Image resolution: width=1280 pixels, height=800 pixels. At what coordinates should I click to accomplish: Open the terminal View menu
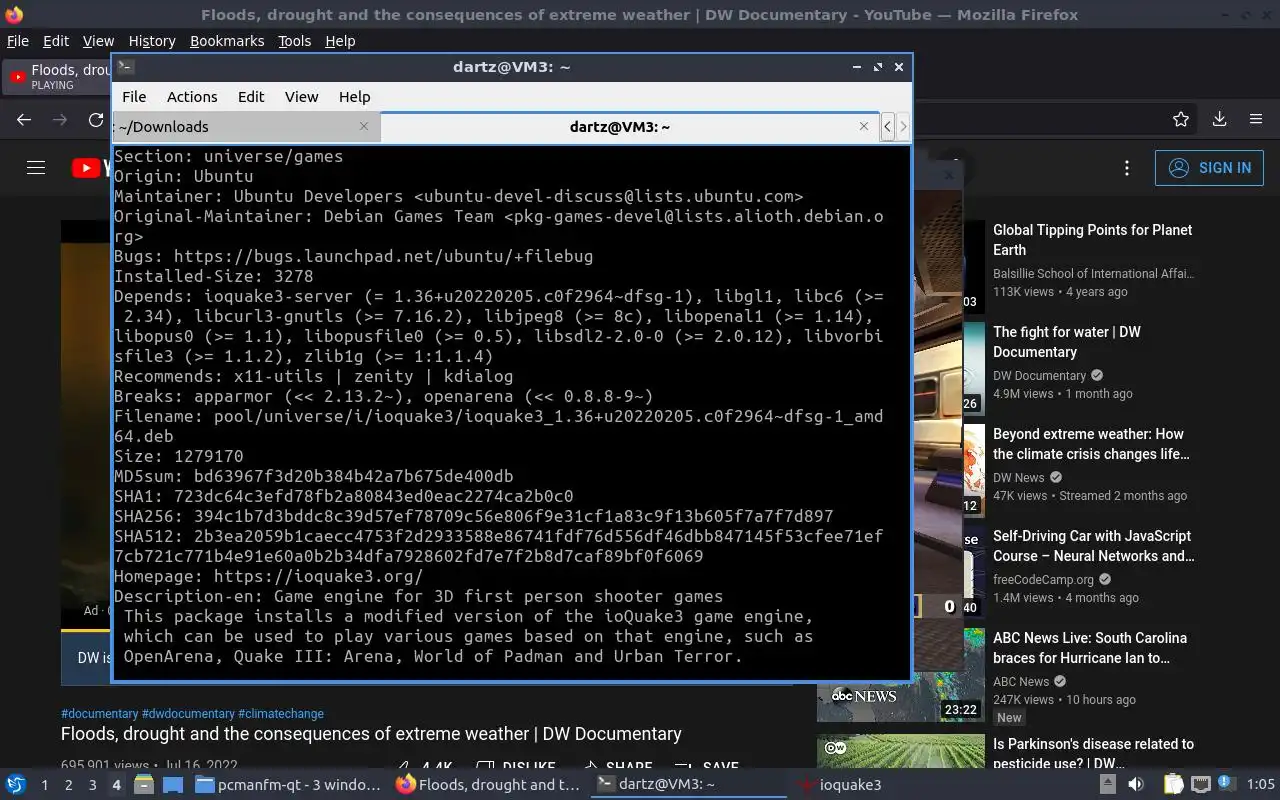coord(301,97)
